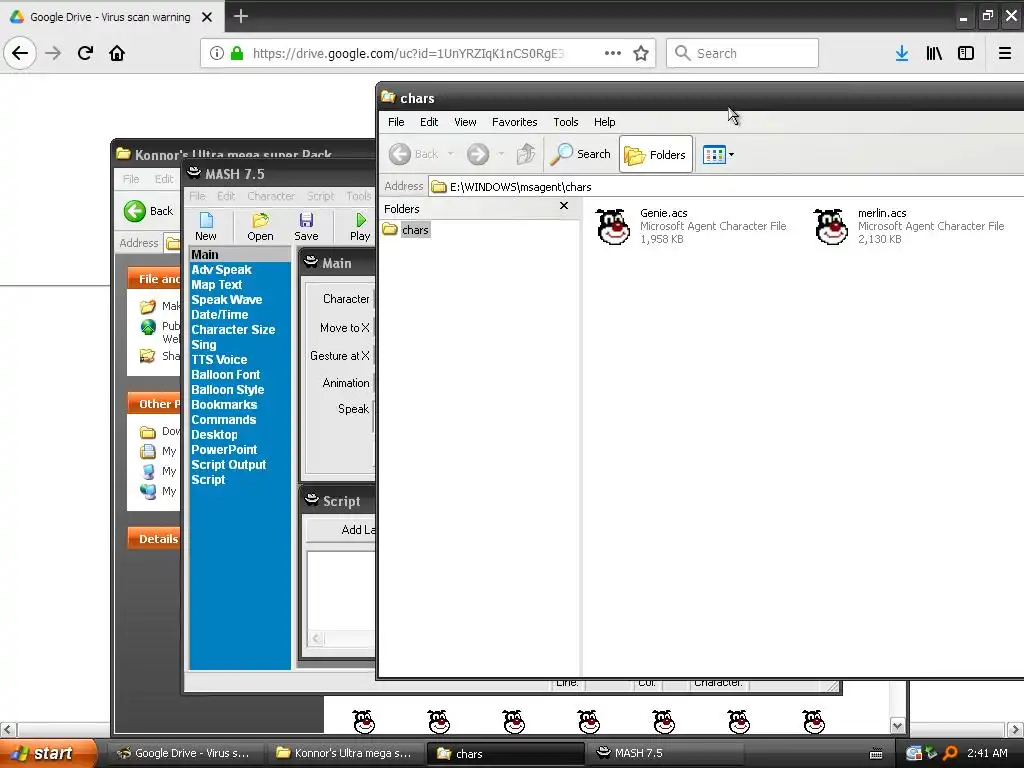Viewport: 1024px width, 768px height.
Task: Open Firefox downloads arrow
Action: [x=902, y=53]
